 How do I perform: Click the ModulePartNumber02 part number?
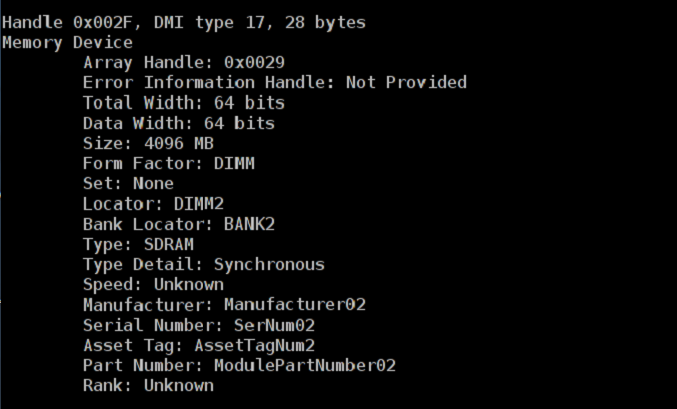tap(305, 366)
